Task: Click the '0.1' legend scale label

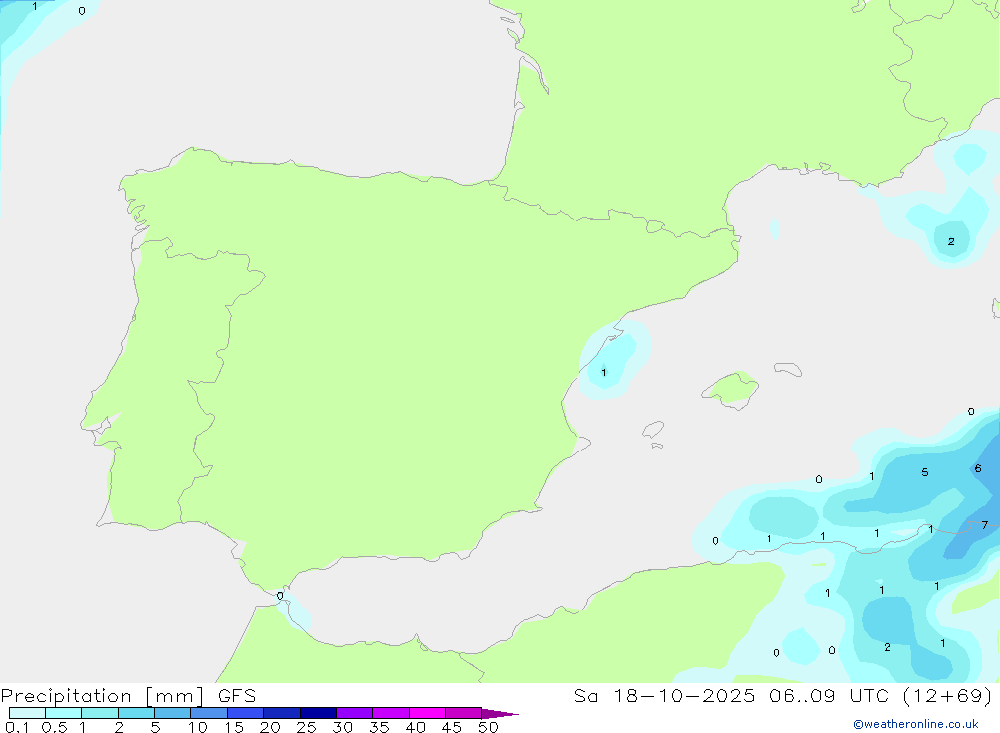Action: point(17,727)
